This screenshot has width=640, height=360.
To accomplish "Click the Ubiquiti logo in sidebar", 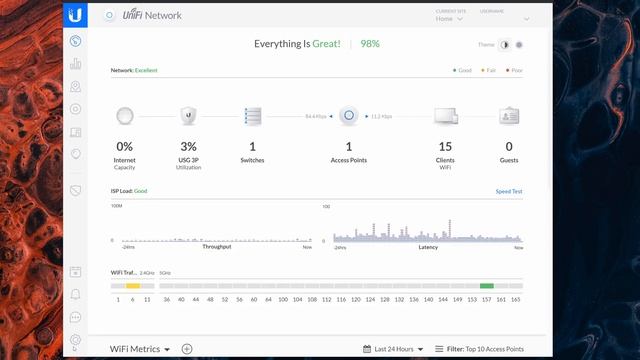I will (x=75, y=15).
